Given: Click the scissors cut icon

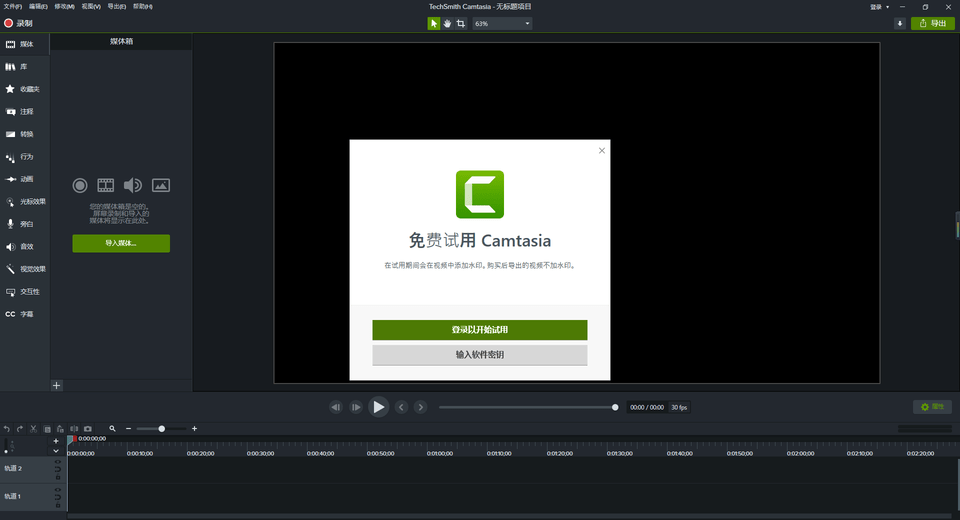Looking at the screenshot, I should coord(33,428).
